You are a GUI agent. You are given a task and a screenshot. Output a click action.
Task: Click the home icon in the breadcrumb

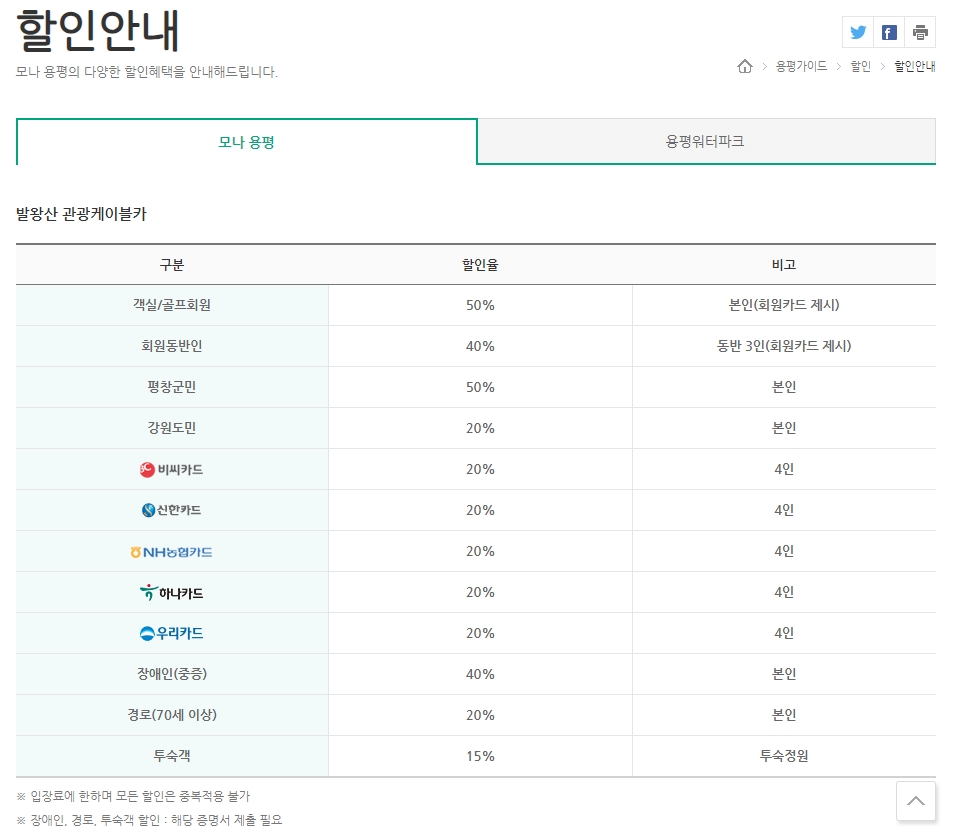coord(744,66)
